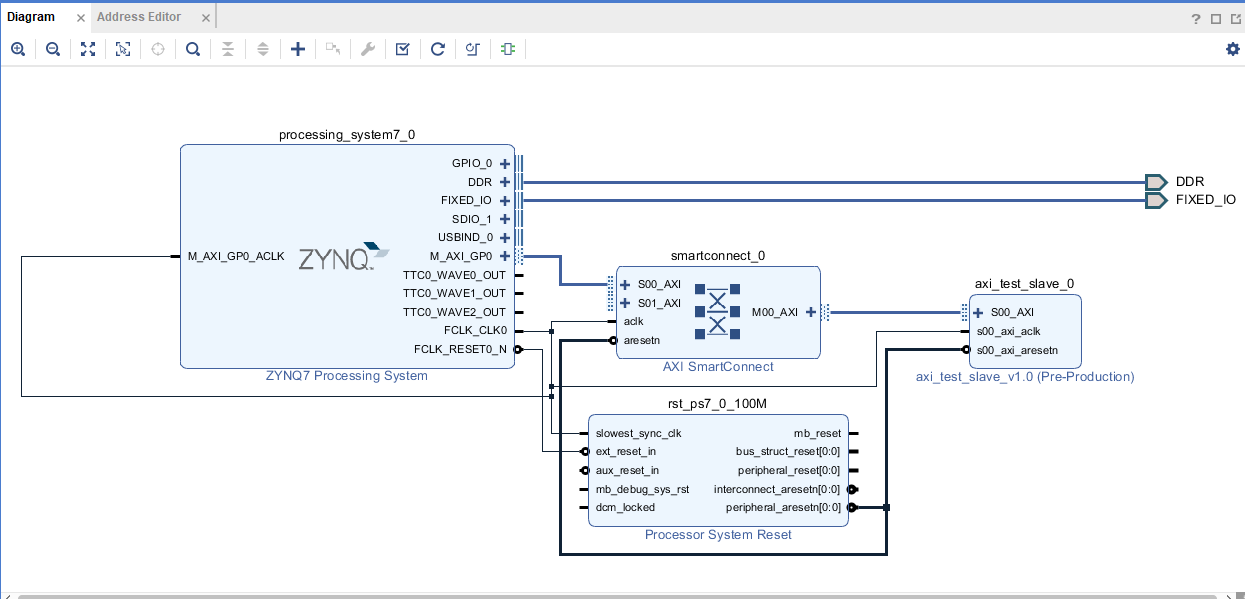Click the horizontal scrollbar below the diagram
The image size is (1245, 599).
(618, 596)
